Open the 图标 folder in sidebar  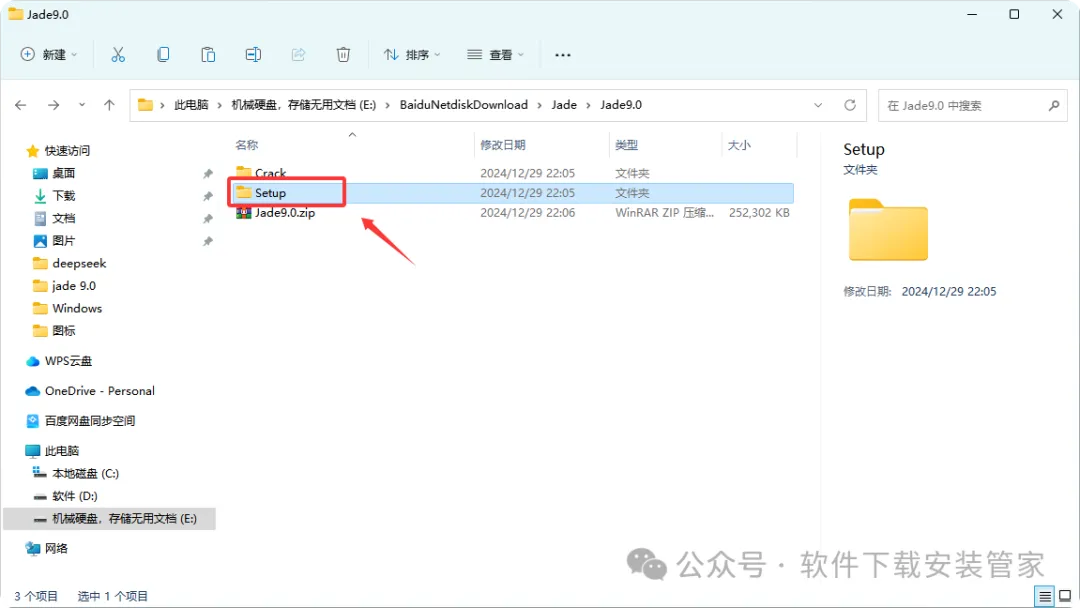coord(63,331)
